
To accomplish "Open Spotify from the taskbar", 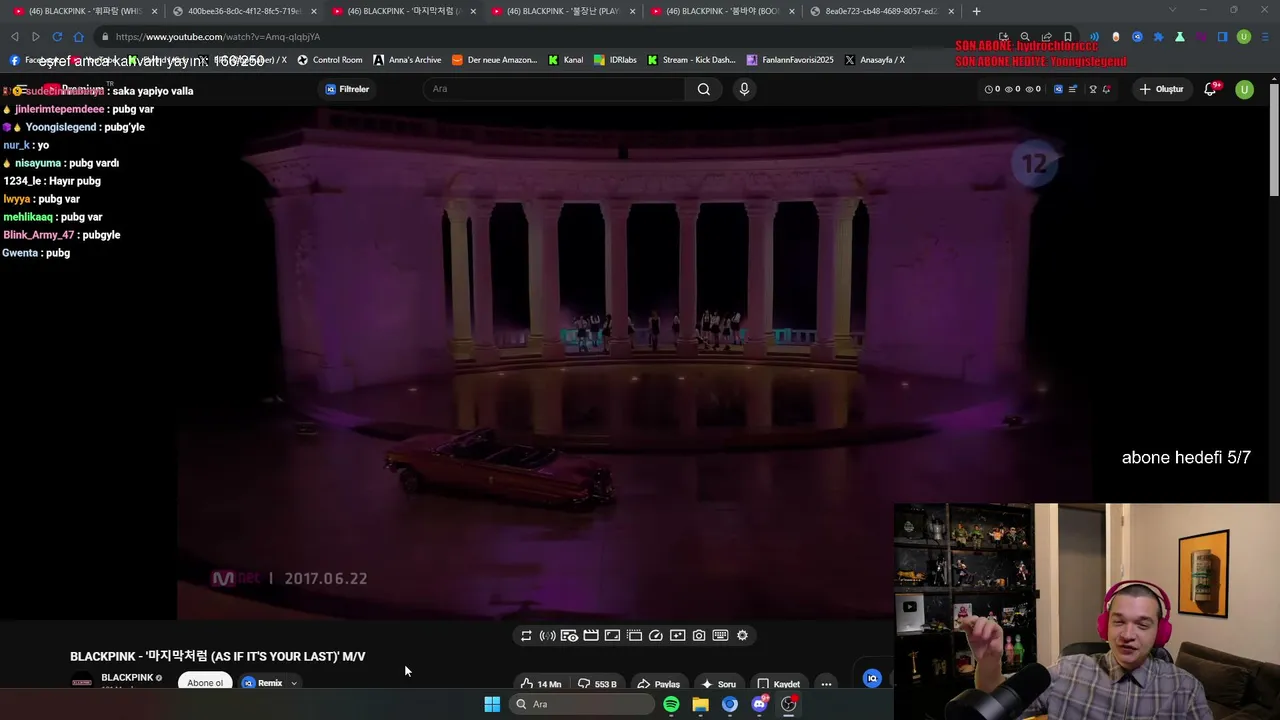I will [x=671, y=704].
